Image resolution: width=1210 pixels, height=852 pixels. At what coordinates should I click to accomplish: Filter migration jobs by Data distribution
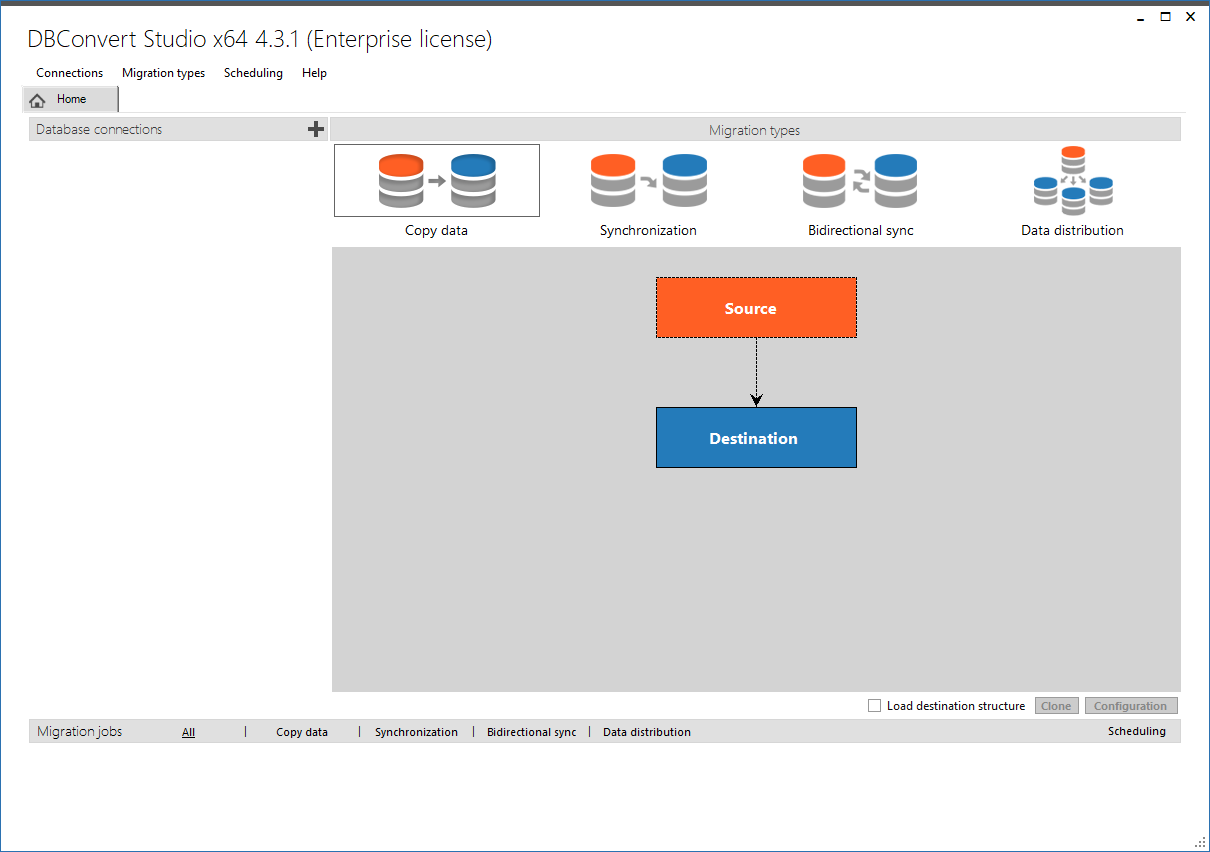[x=647, y=732]
